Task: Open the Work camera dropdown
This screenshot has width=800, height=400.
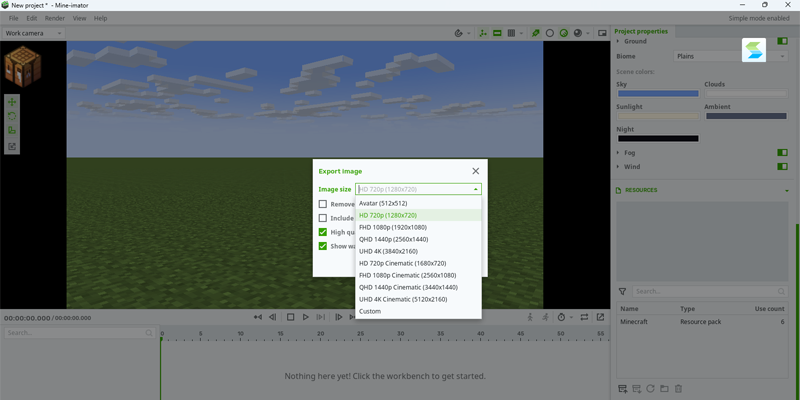Action: pyautogui.click(x=33, y=33)
